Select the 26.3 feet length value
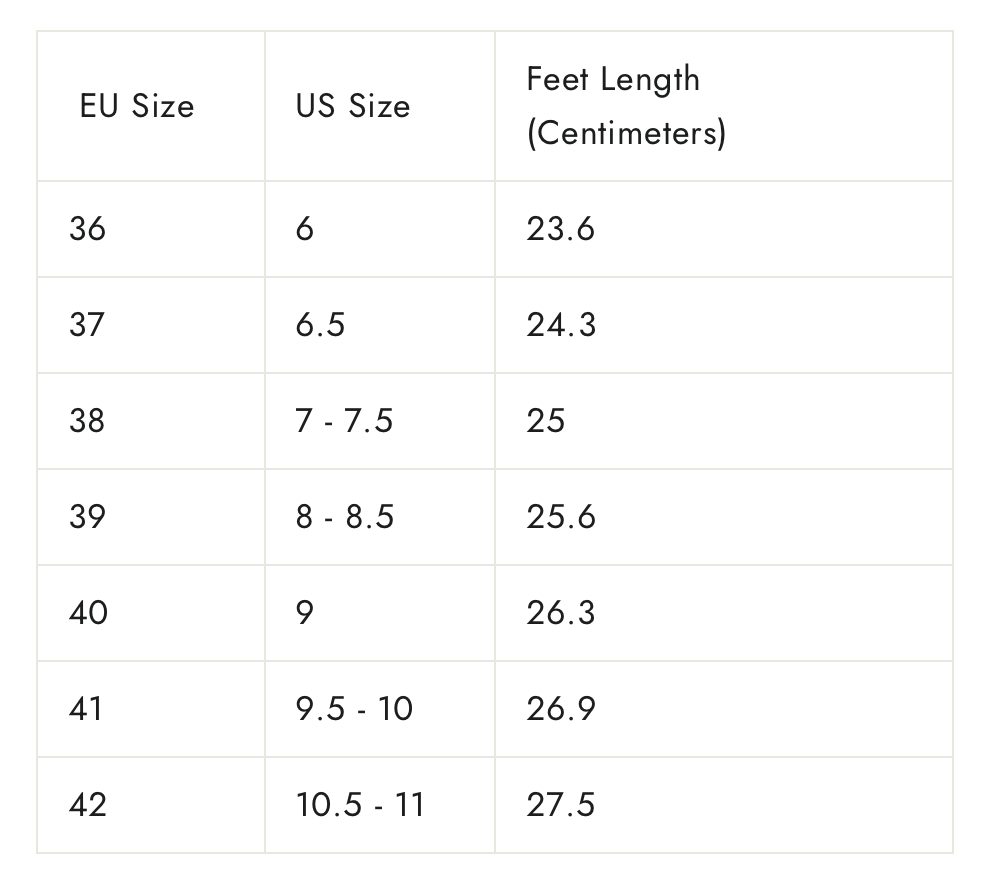 click(560, 613)
